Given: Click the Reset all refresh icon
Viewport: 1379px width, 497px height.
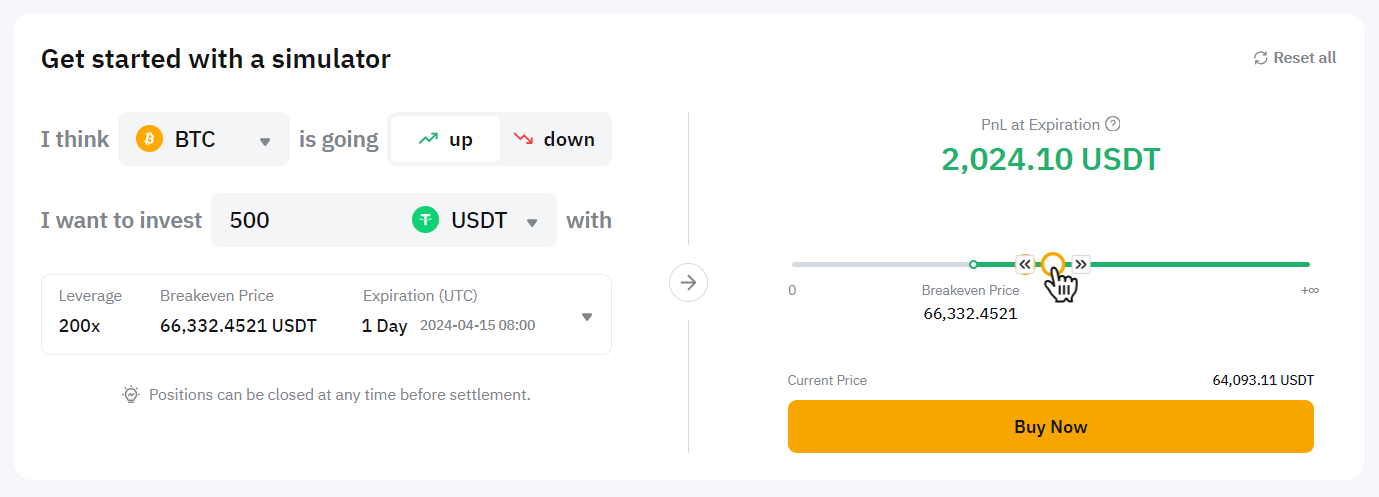Looking at the screenshot, I should click(1261, 58).
